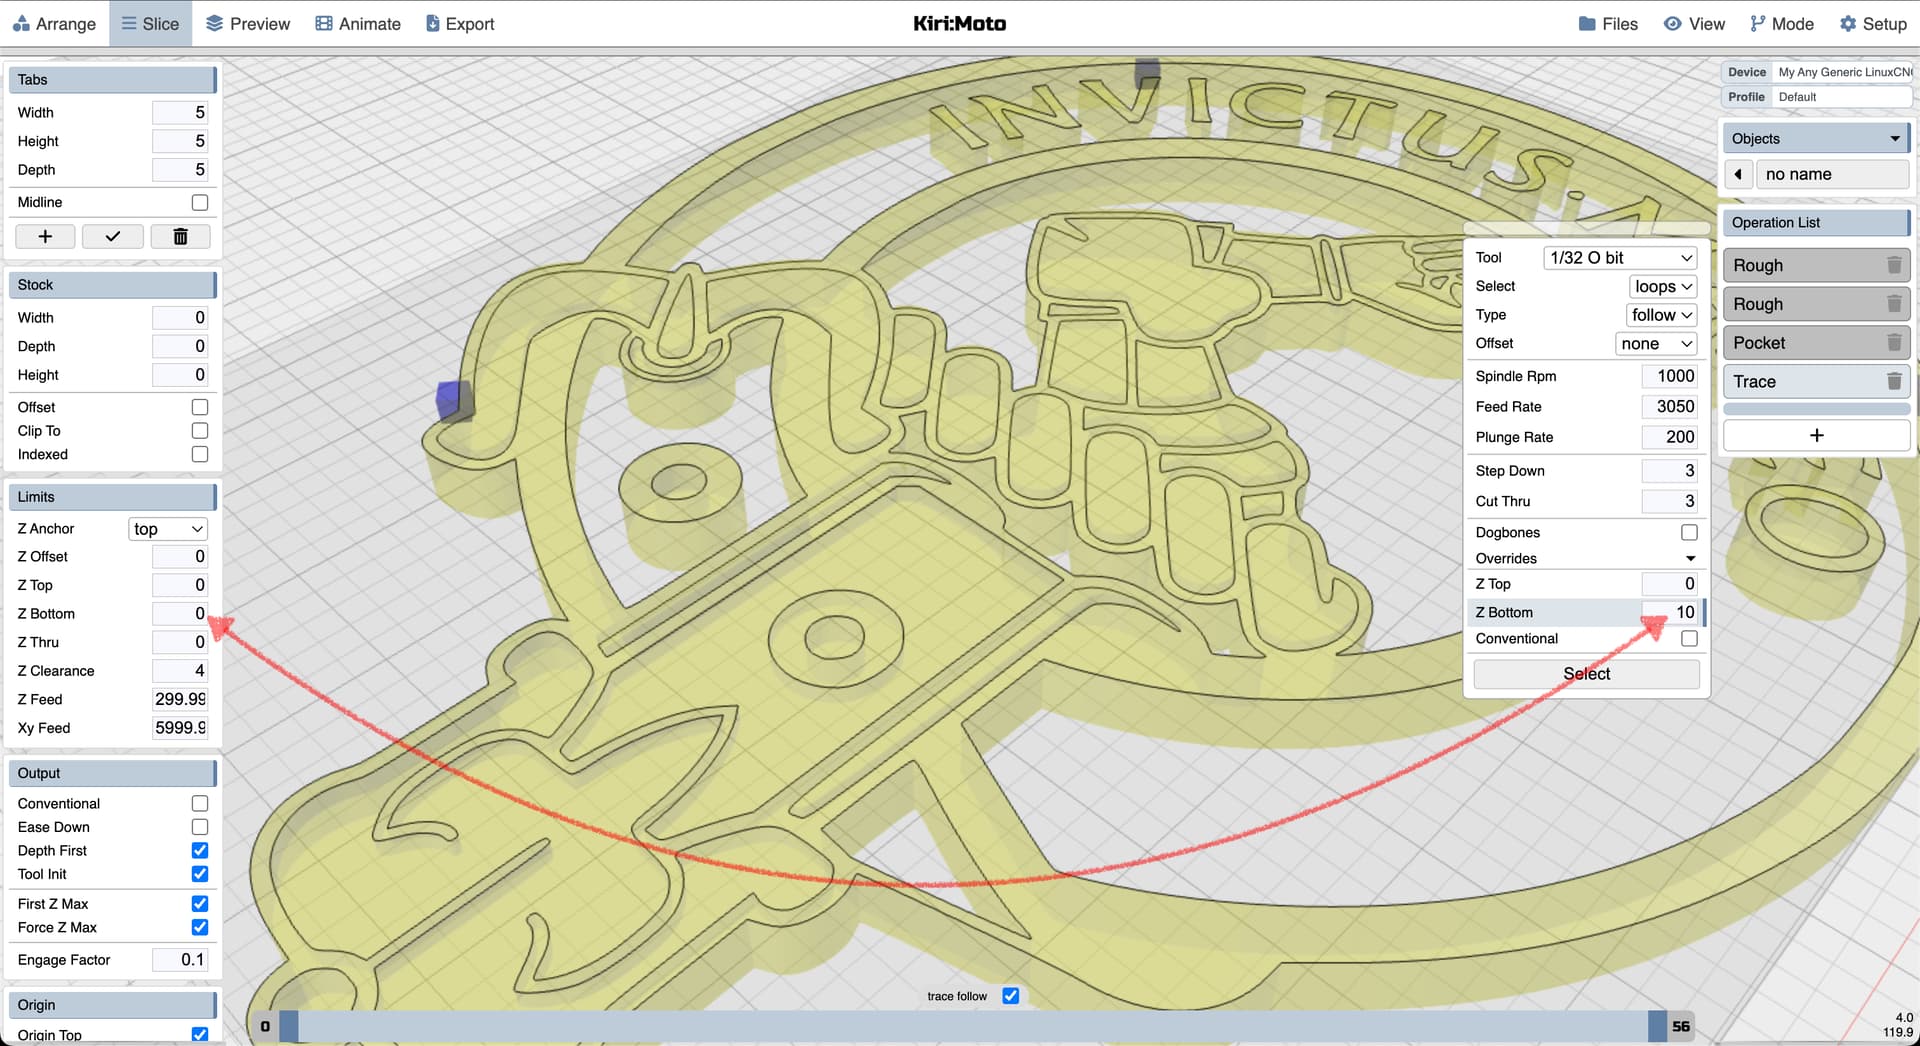Image resolution: width=1920 pixels, height=1046 pixels.
Task: Uncheck First Z Max
Action: [x=200, y=903]
